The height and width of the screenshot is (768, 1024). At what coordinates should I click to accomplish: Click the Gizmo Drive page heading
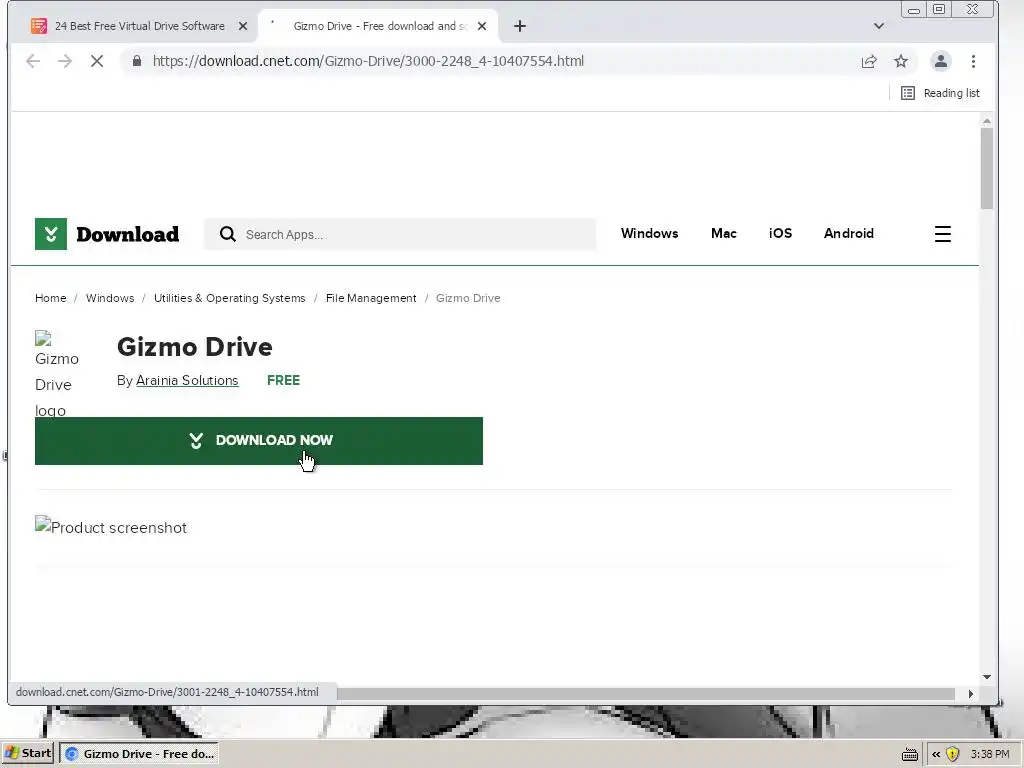coord(195,347)
